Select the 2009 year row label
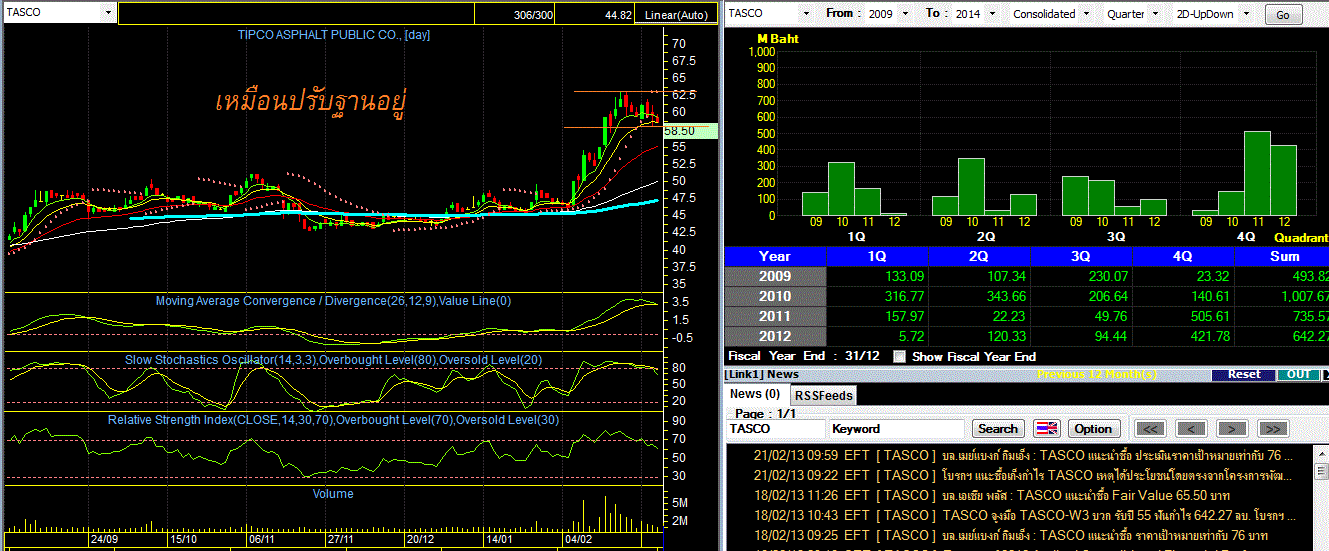Image resolution: width=1329 pixels, height=551 pixels. click(775, 276)
